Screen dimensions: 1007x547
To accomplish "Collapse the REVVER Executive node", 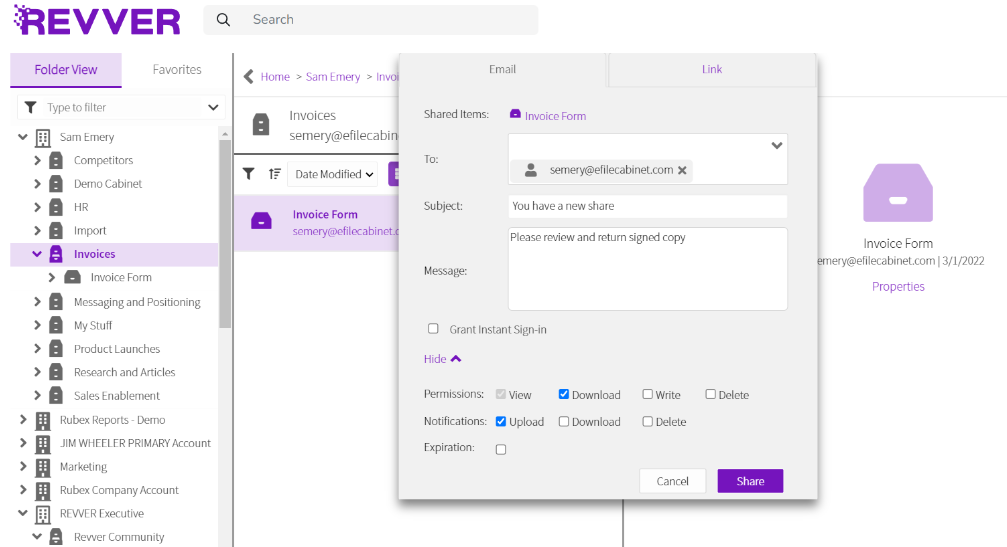I will click(x=22, y=514).
